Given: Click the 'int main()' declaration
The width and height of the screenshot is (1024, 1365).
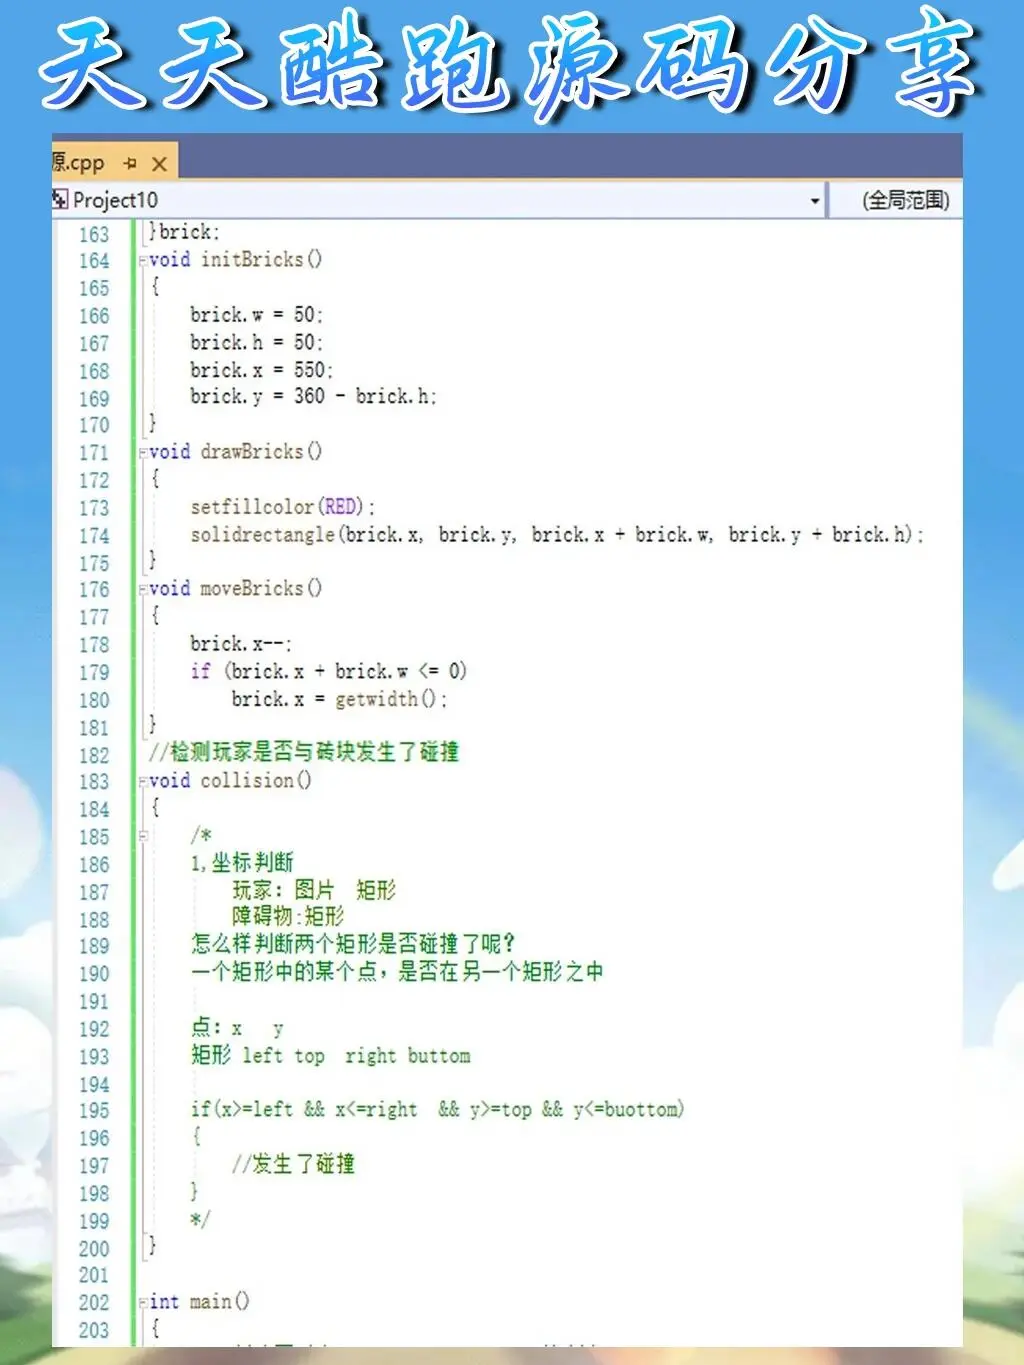Looking at the screenshot, I should click(199, 1302).
